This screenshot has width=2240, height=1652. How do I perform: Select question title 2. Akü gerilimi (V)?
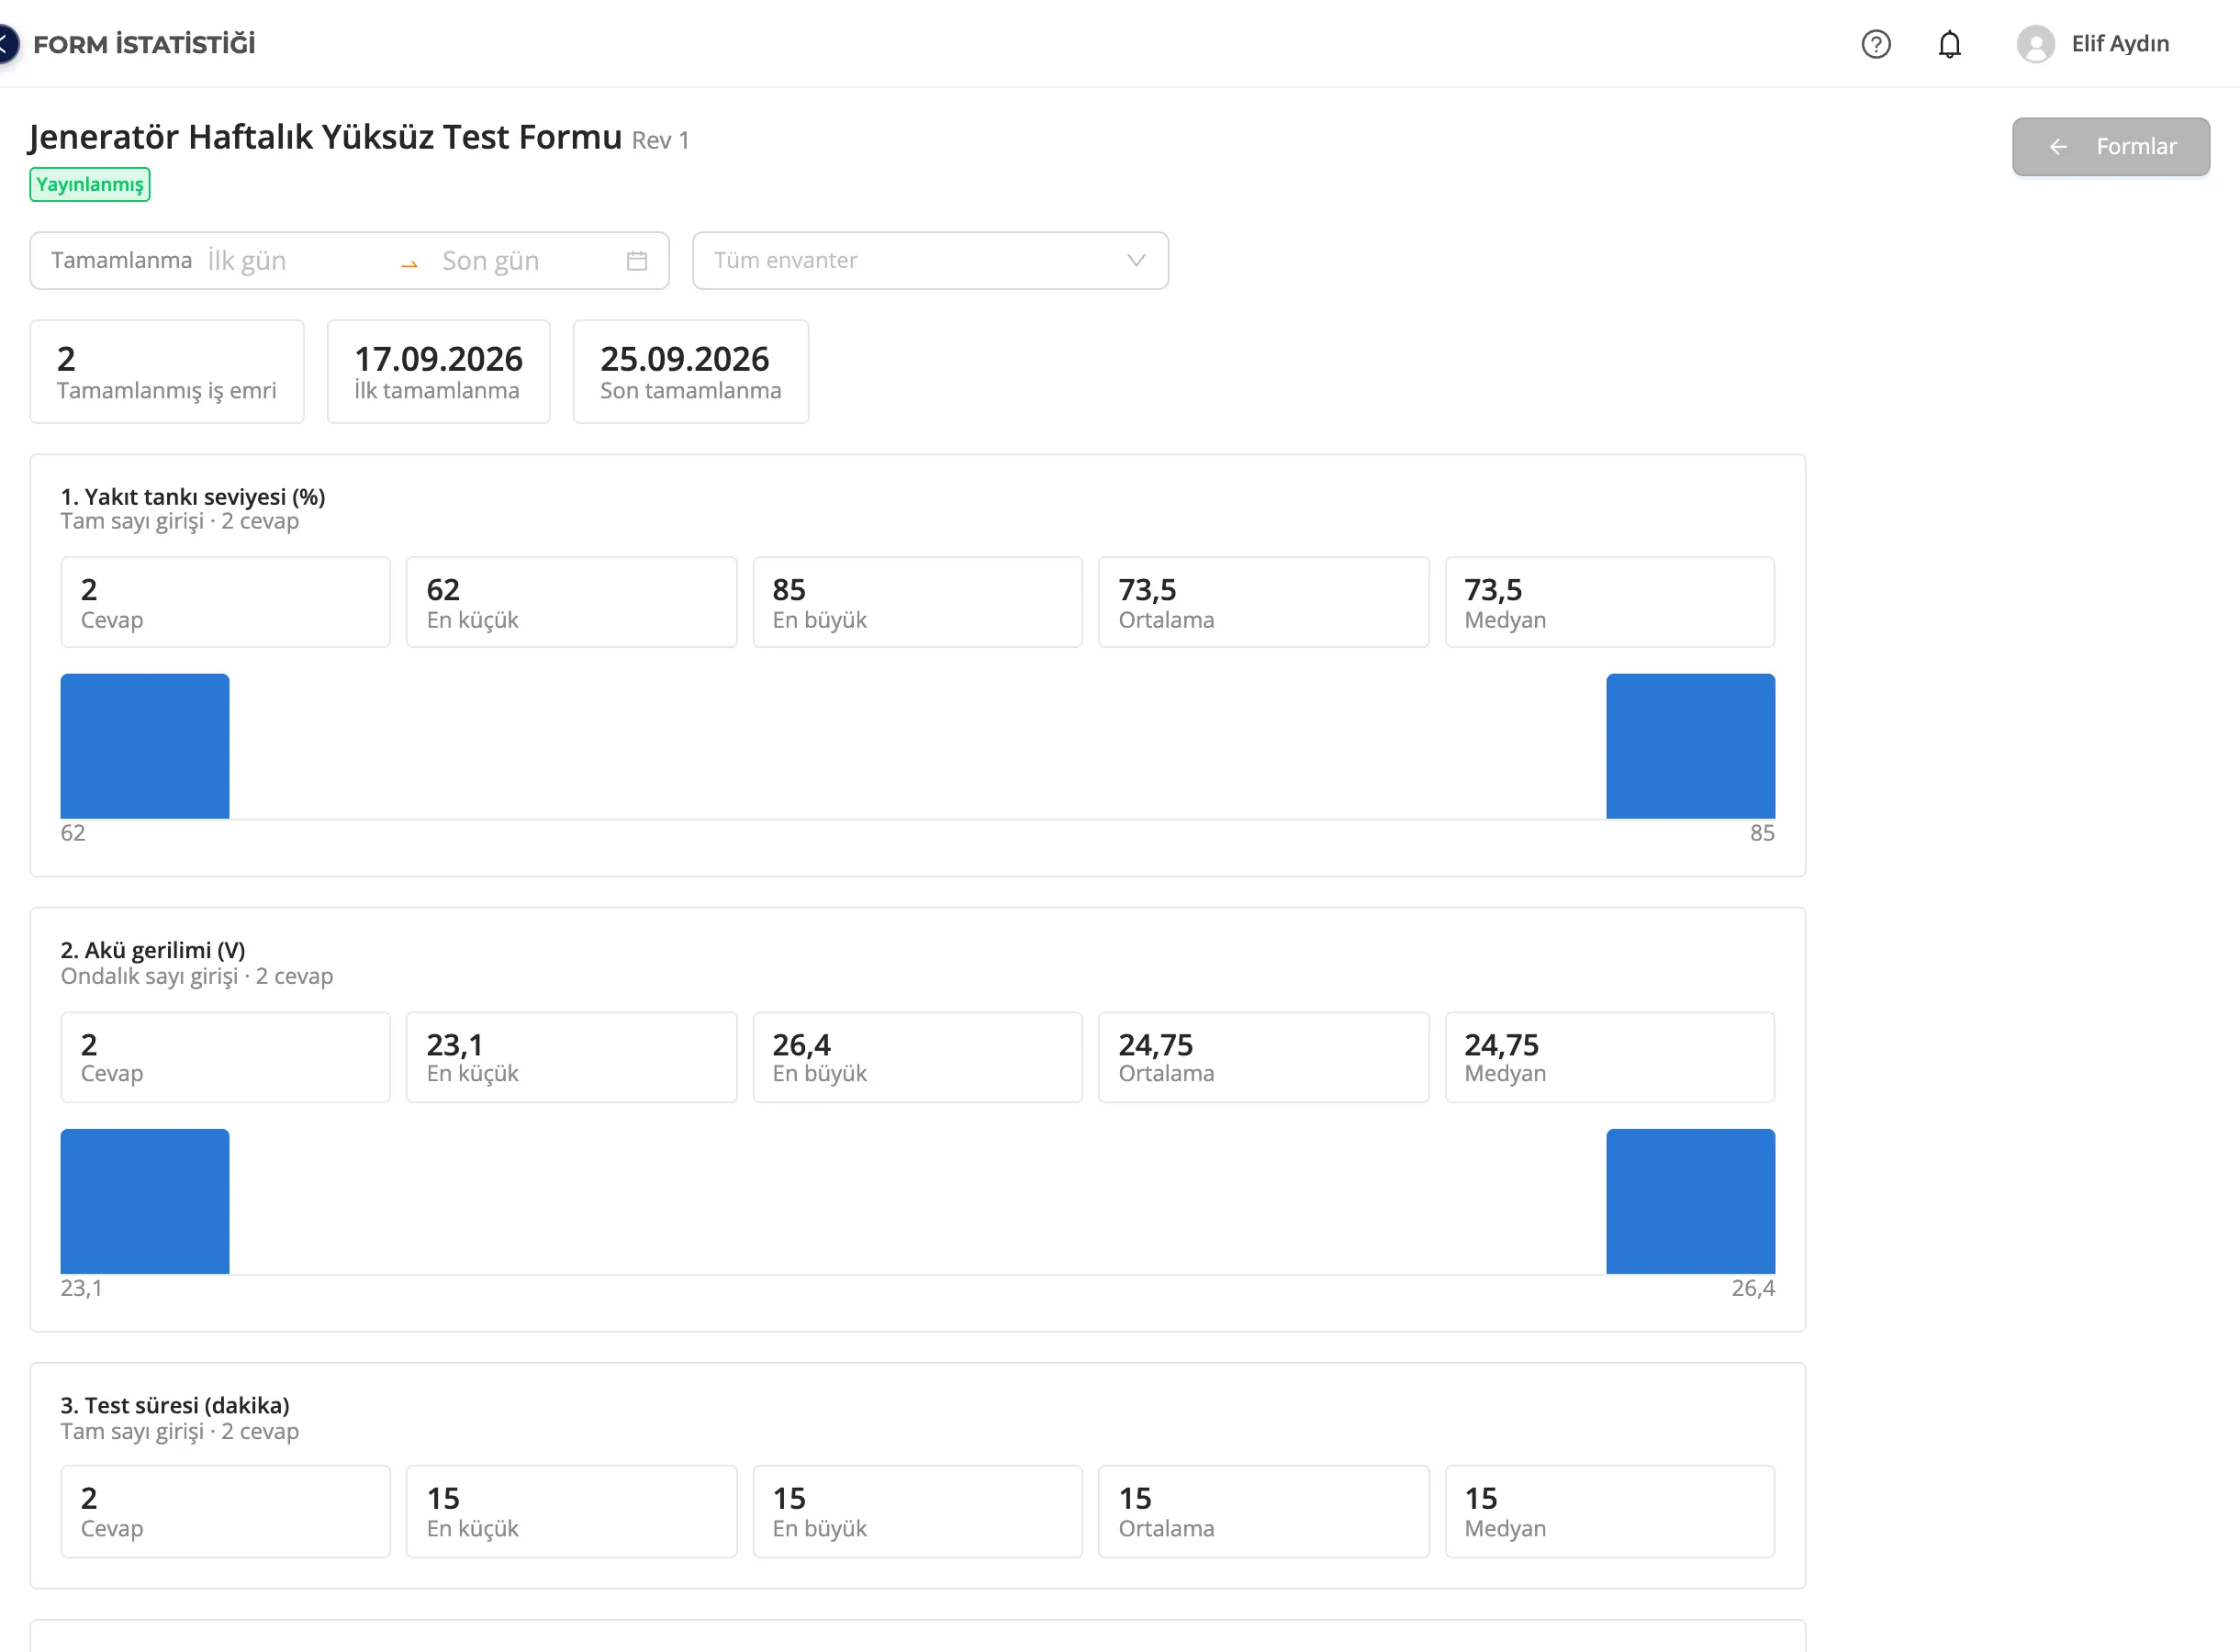[153, 950]
